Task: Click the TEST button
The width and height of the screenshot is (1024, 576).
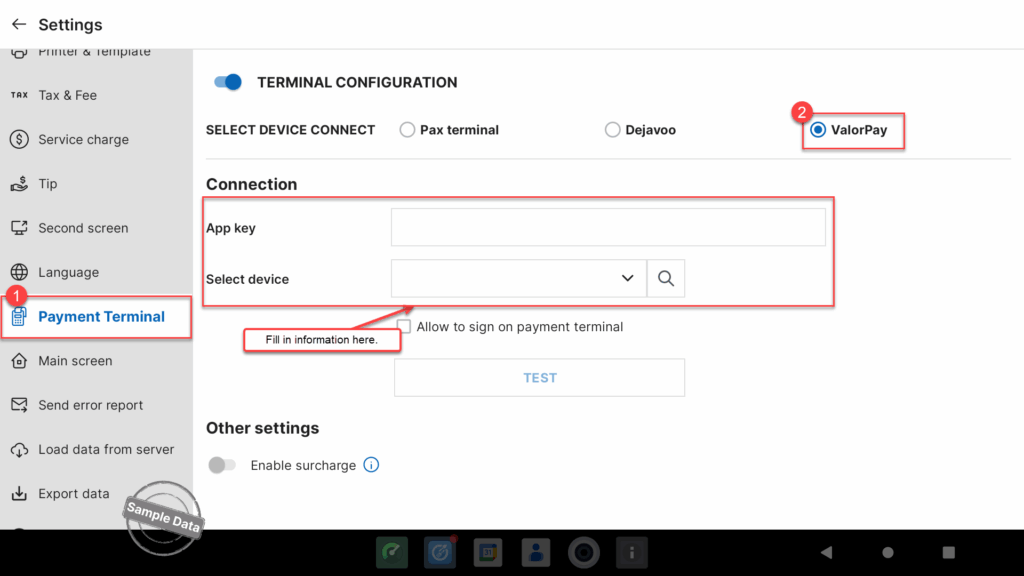Action: [539, 378]
